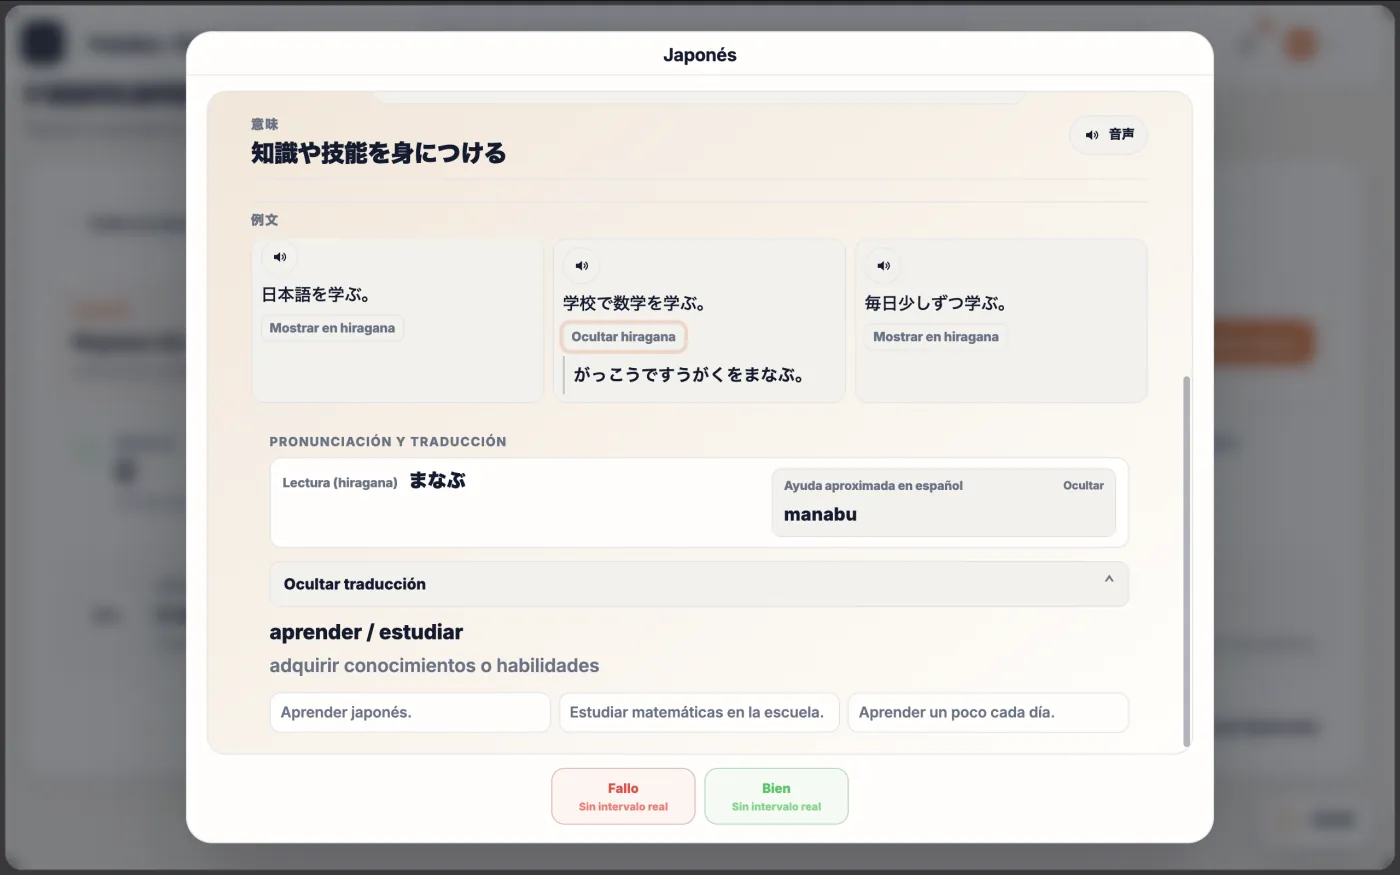1400x875 pixels.
Task: Click Aprender japonés translation box
Action: coord(410,713)
